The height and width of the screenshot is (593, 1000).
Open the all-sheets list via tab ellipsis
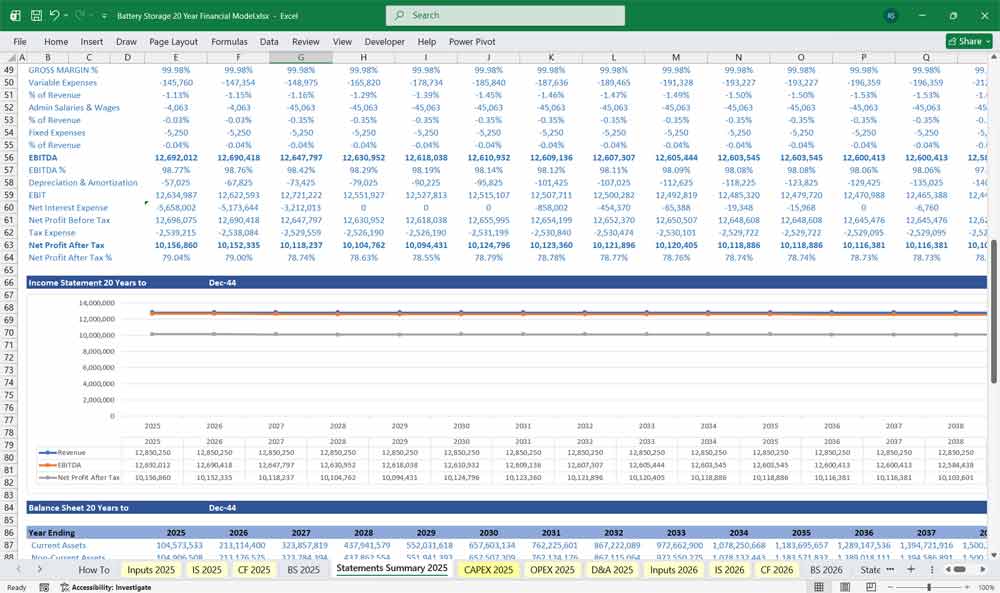tap(890, 570)
